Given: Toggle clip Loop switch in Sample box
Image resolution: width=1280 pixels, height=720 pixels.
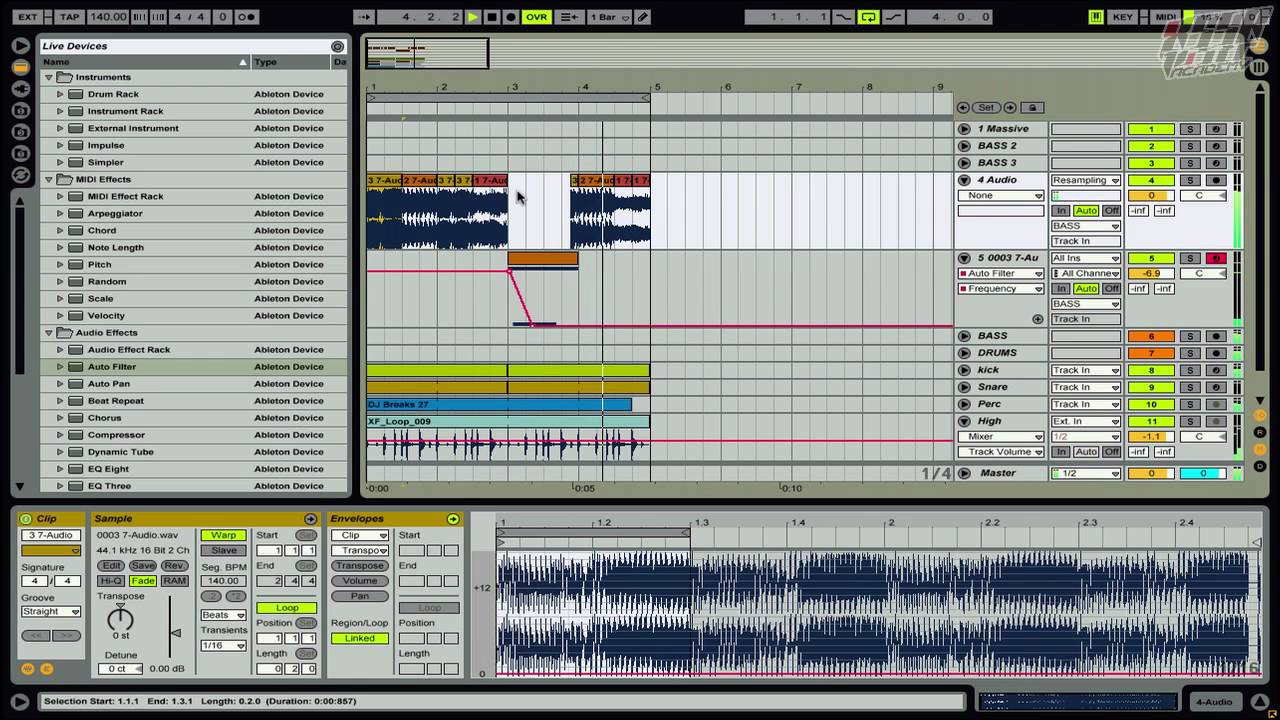Looking at the screenshot, I should (286, 608).
